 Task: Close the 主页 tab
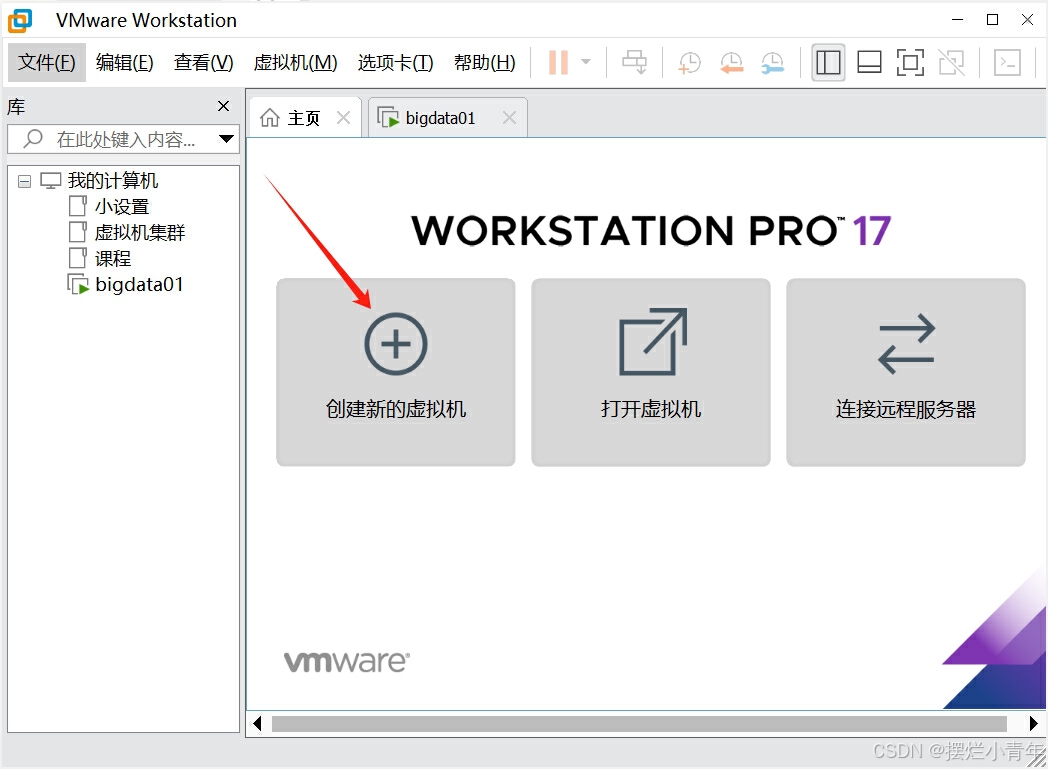tap(344, 118)
